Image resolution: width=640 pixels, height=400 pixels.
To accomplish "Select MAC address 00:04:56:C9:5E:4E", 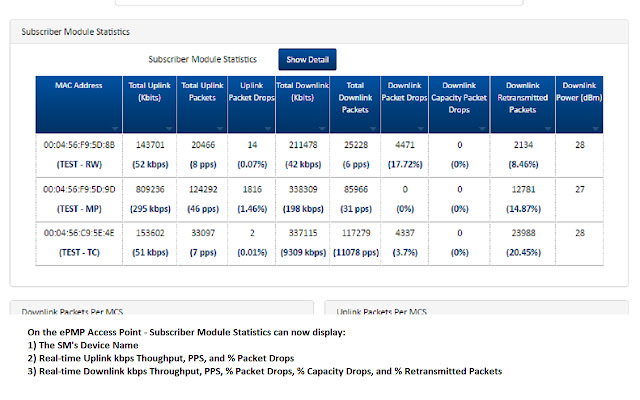I will click(x=79, y=233).
